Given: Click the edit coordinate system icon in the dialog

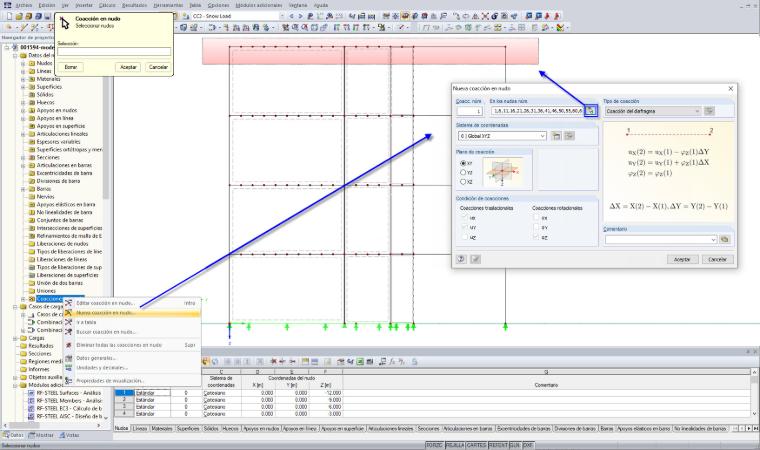Looking at the screenshot, I should coord(569,136).
